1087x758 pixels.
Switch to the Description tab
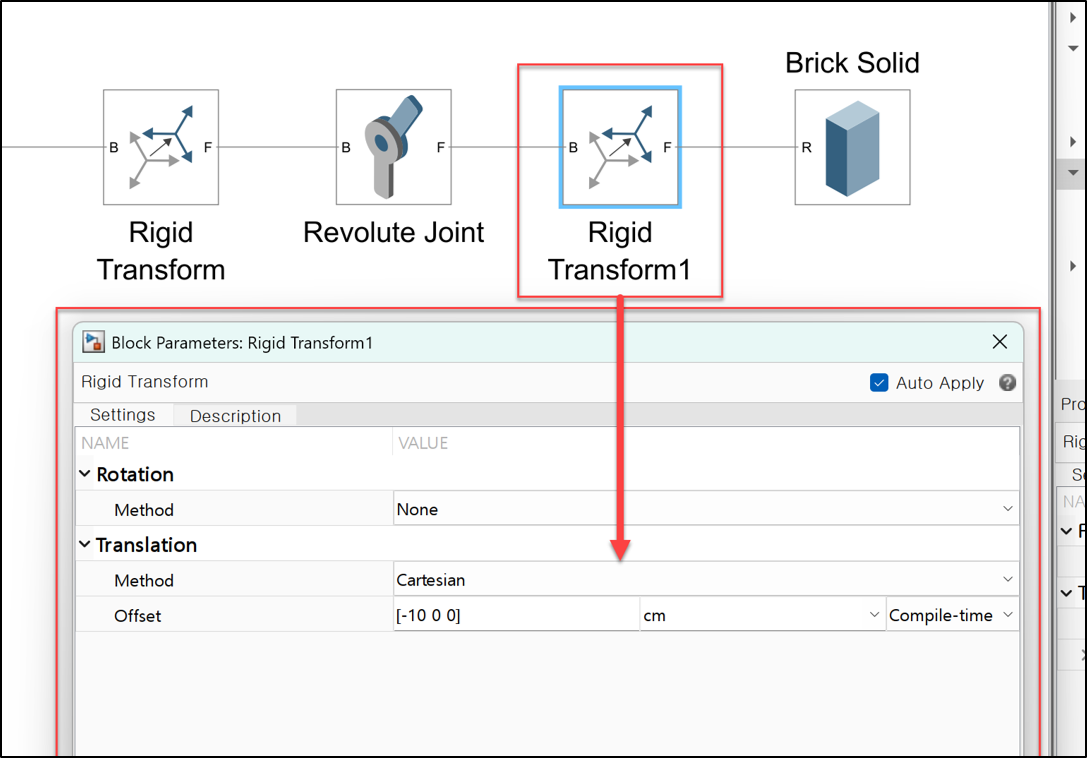coord(235,416)
